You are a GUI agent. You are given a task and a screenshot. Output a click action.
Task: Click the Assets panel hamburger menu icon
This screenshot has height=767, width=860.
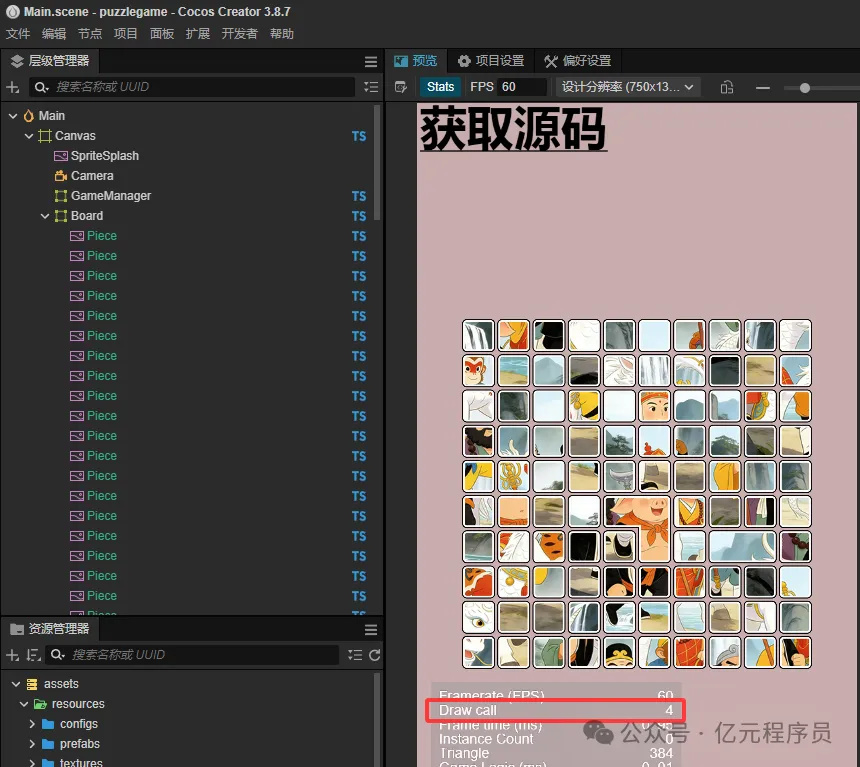(x=371, y=630)
